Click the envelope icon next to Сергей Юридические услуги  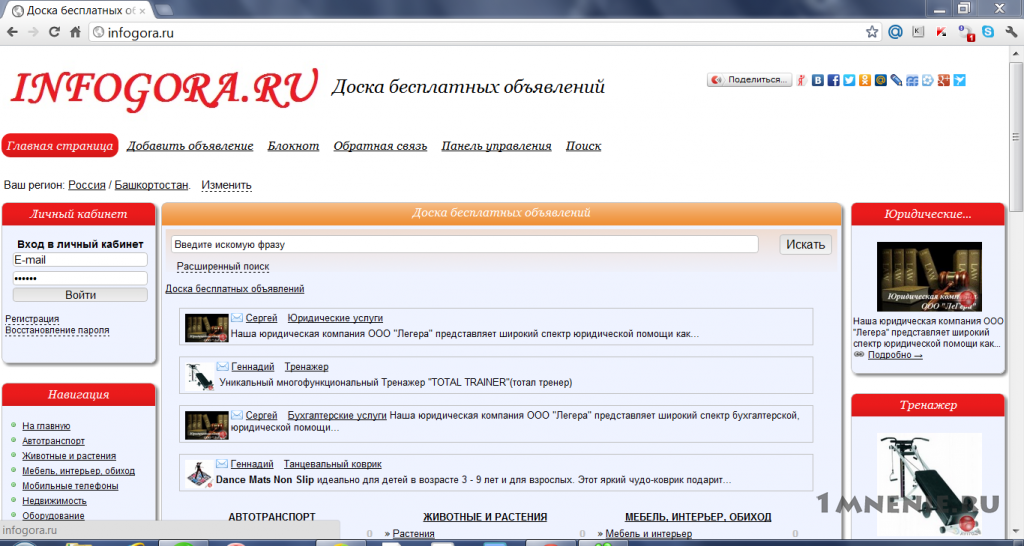[x=236, y=318]
